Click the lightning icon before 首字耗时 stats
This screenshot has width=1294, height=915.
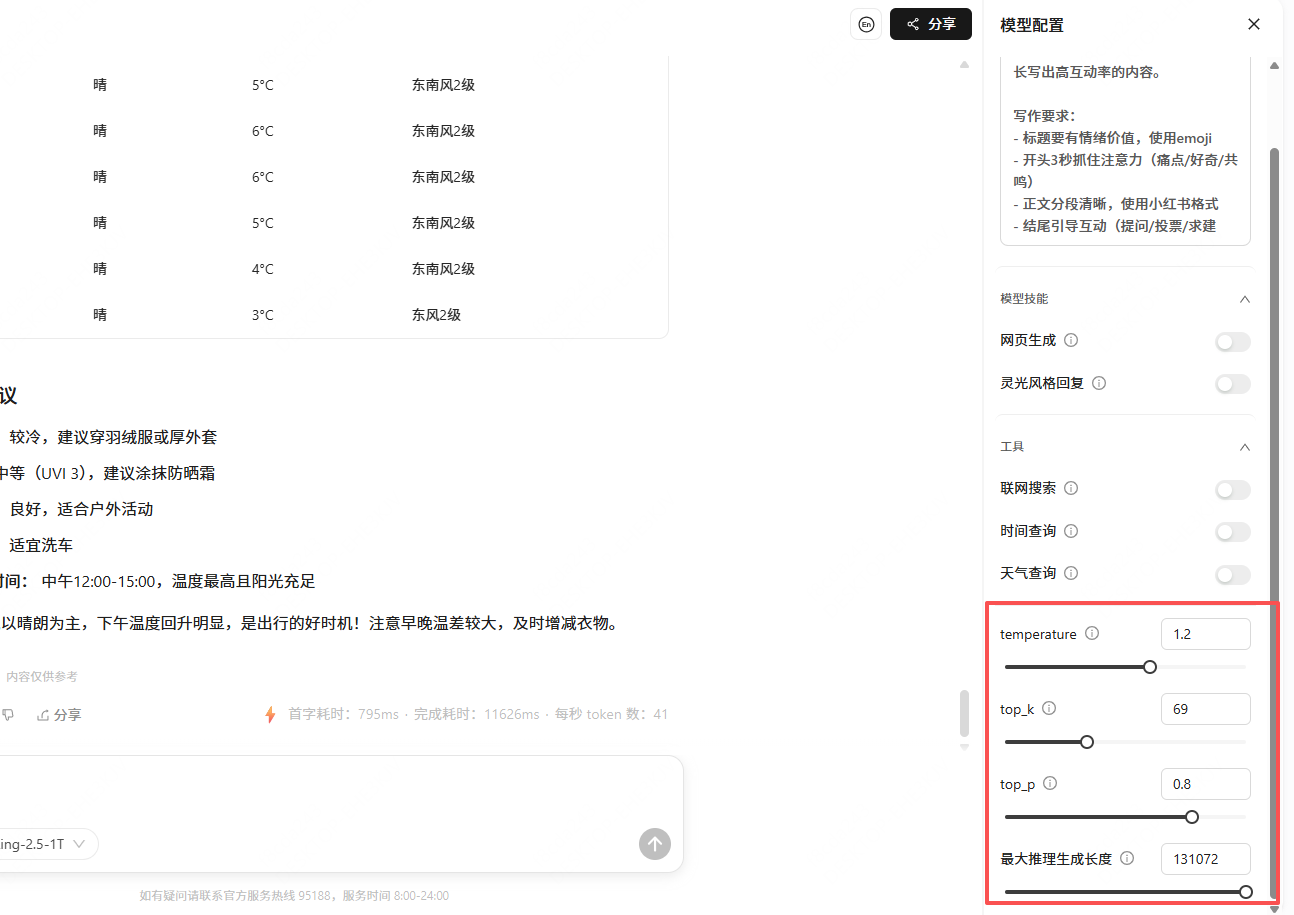click(270, 714)
